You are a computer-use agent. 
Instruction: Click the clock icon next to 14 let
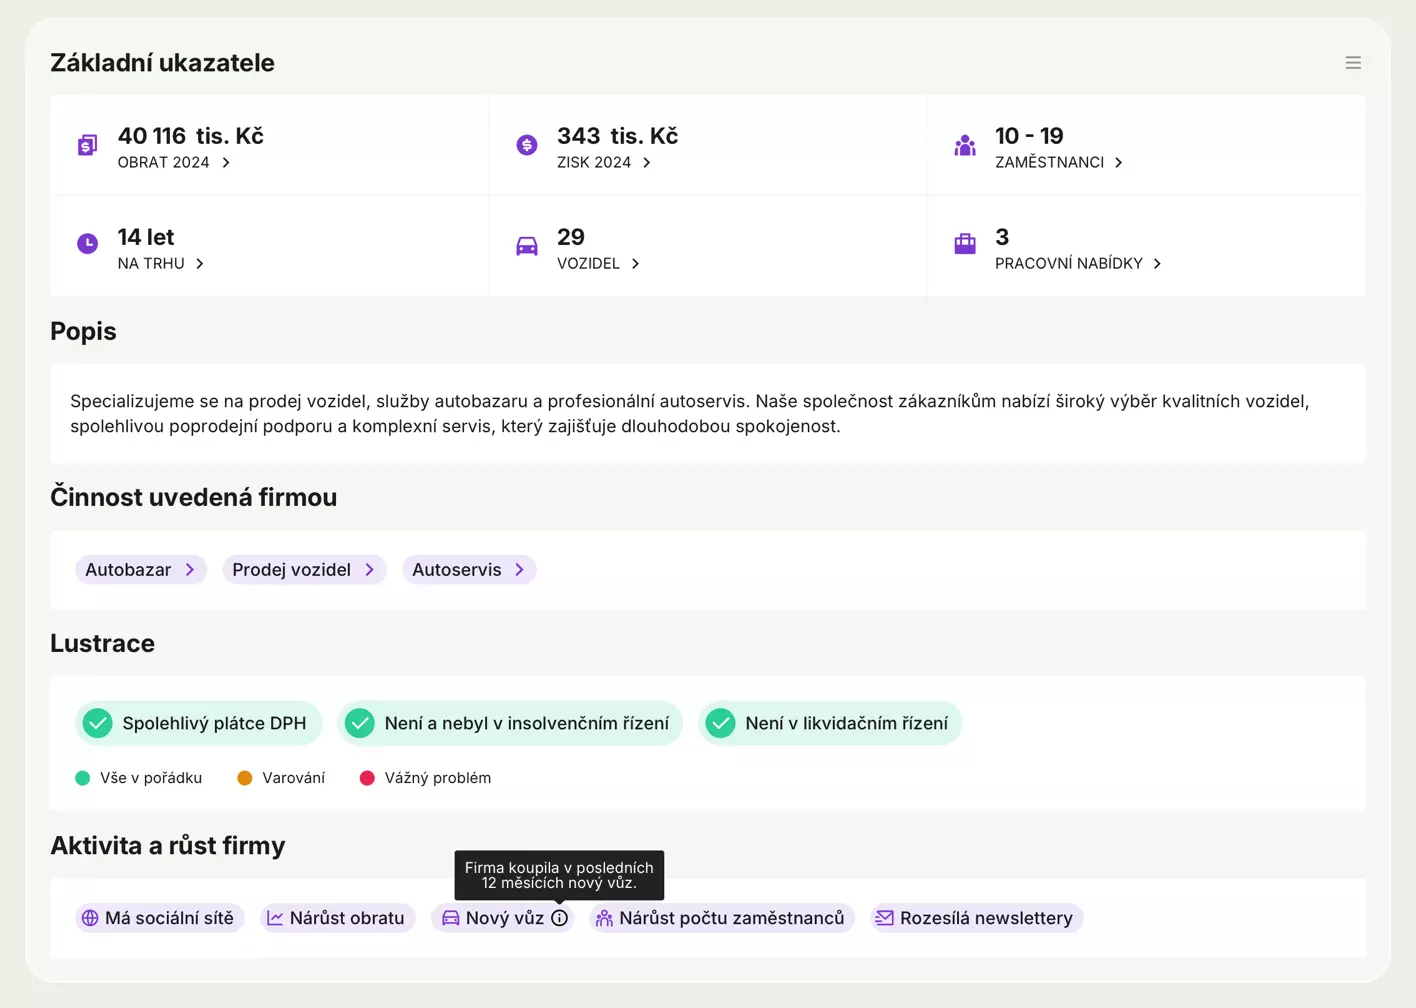tap(88, 243)
